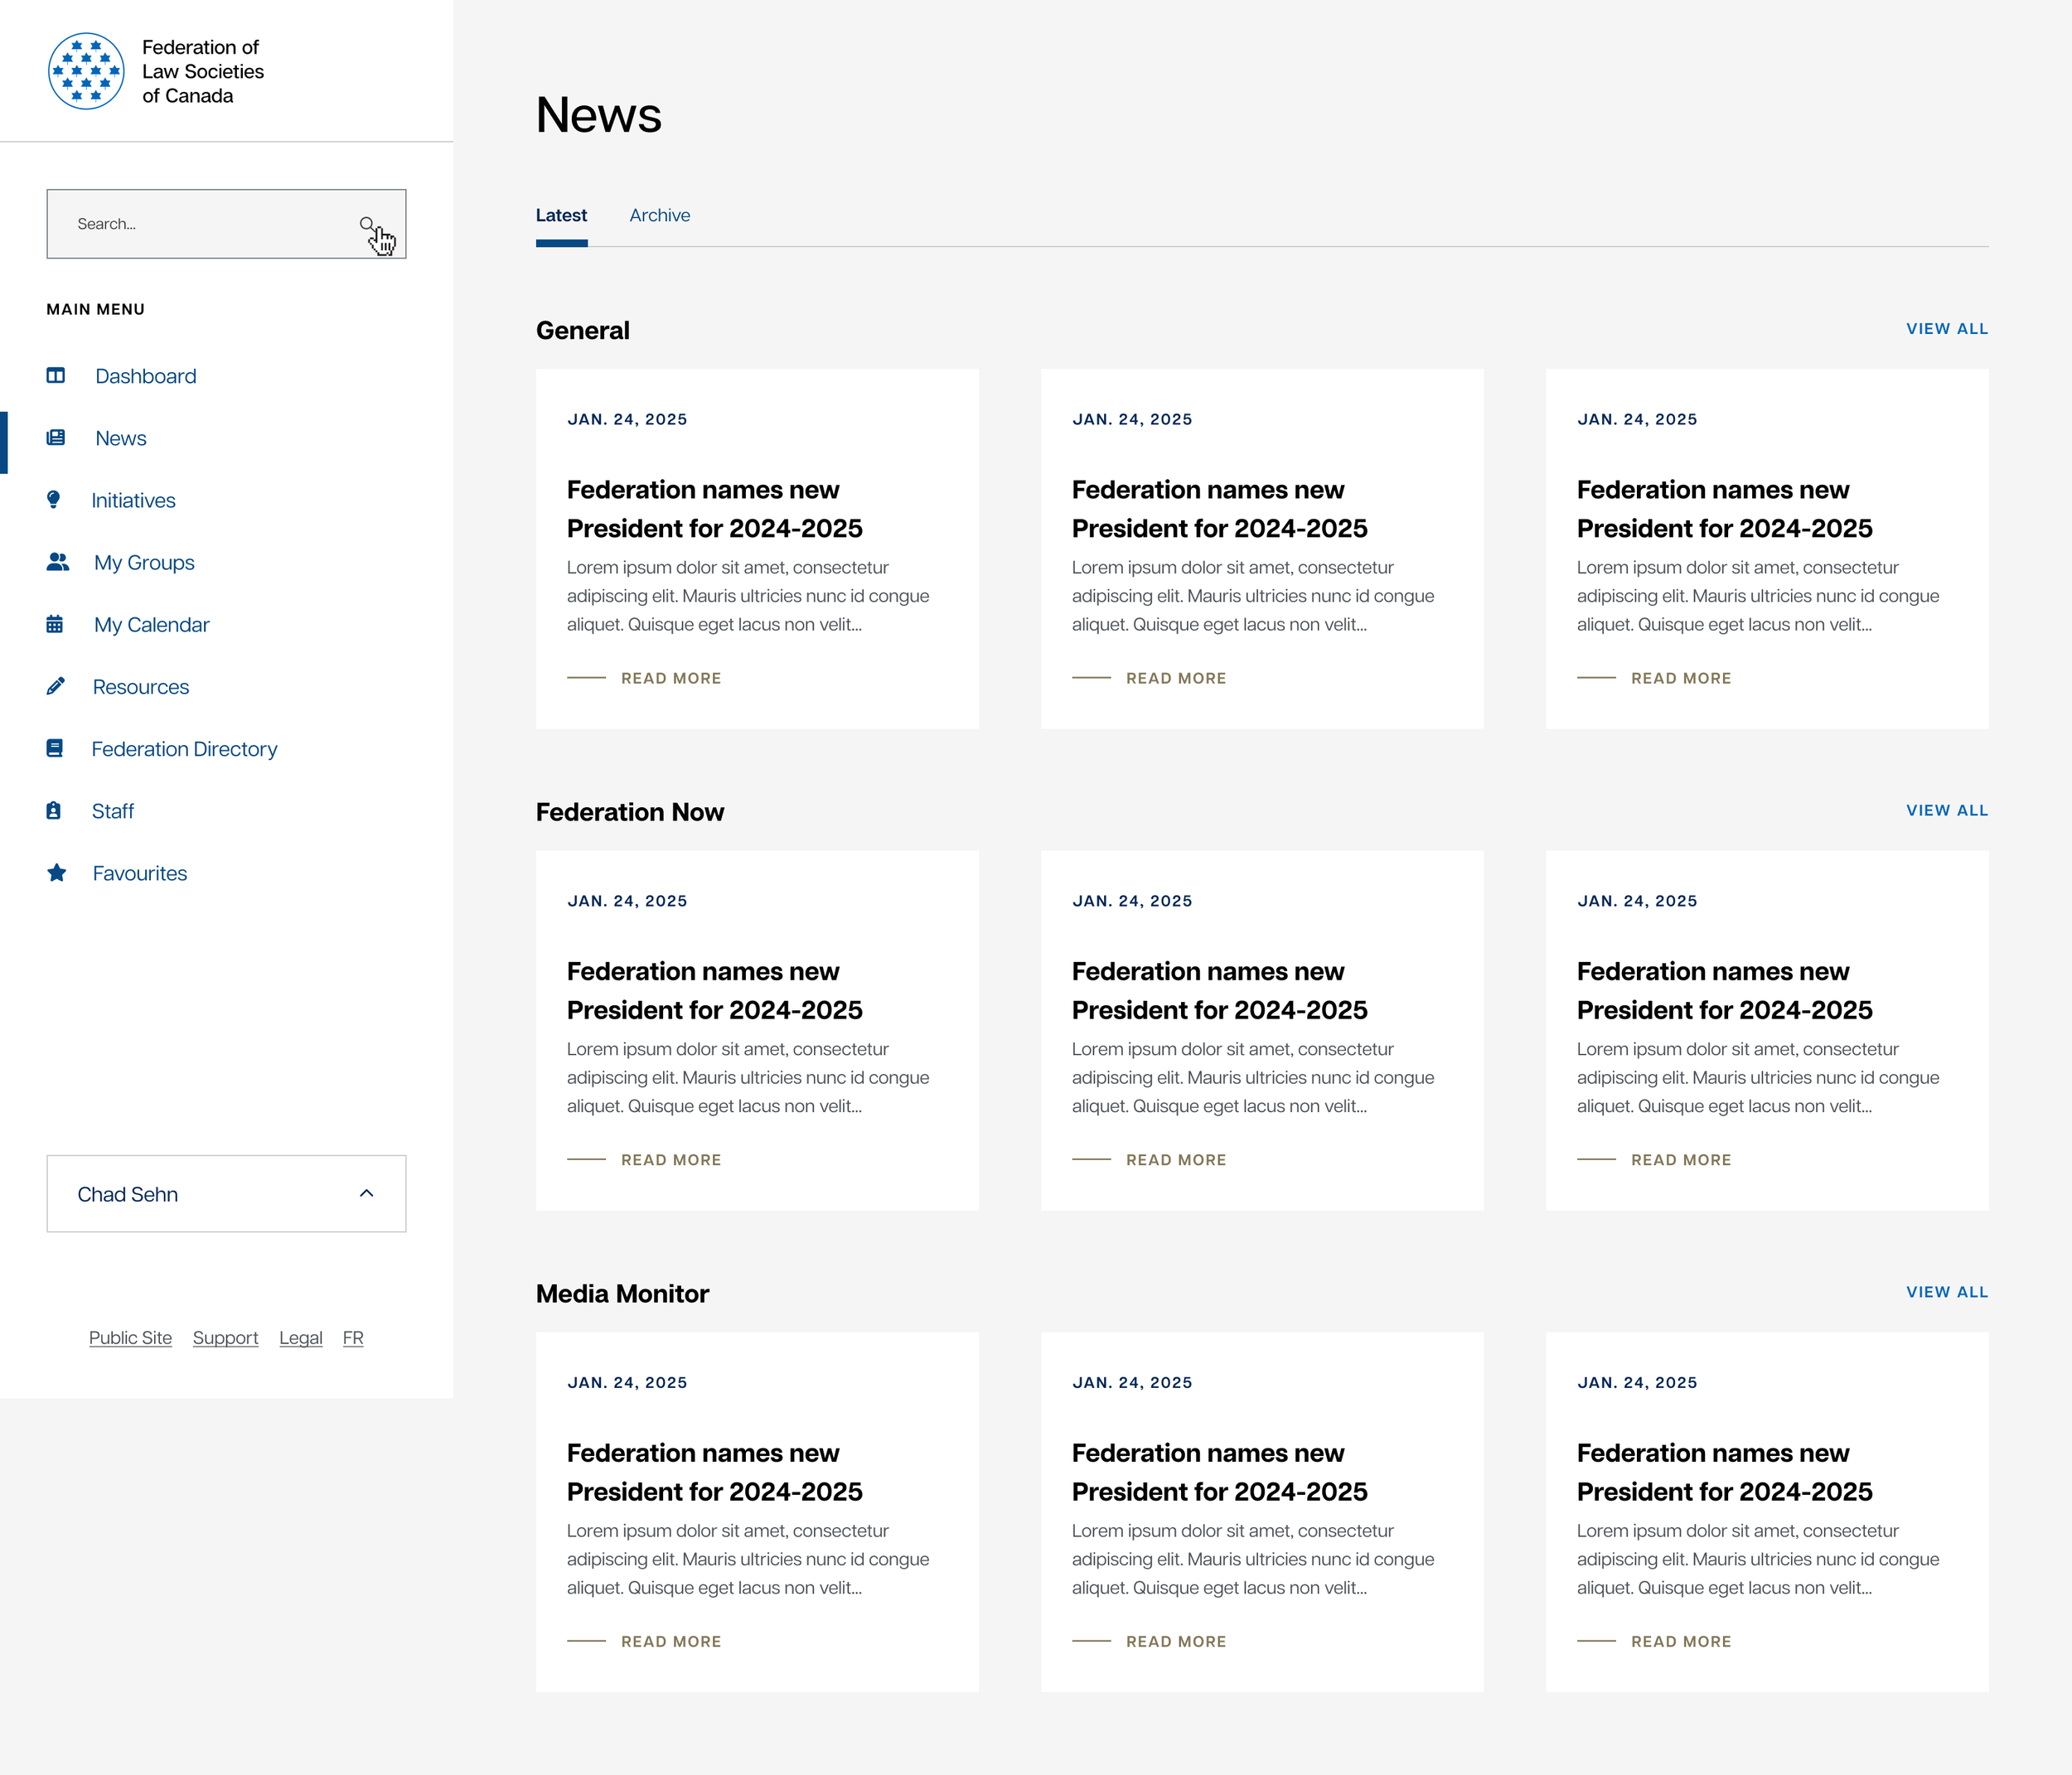This screenshot has width=2072, height=1775.
Task: Open News menu item
Action: coord(121,438)
